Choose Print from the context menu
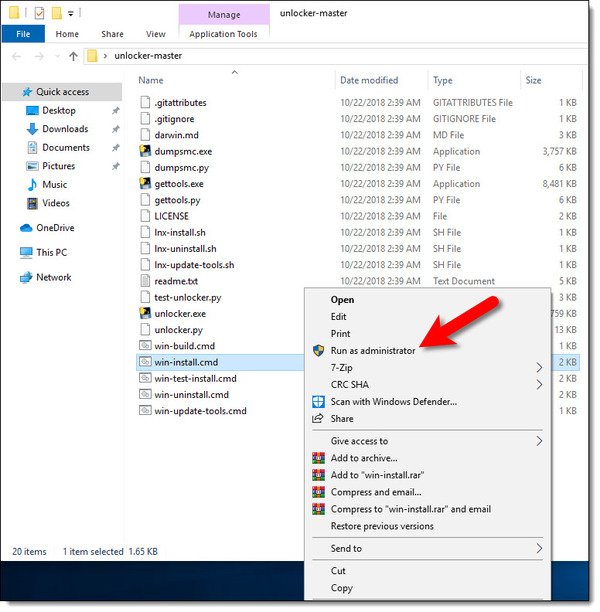Image resolution: width=600 pixels, height=612 pixels. click(427, 333)
